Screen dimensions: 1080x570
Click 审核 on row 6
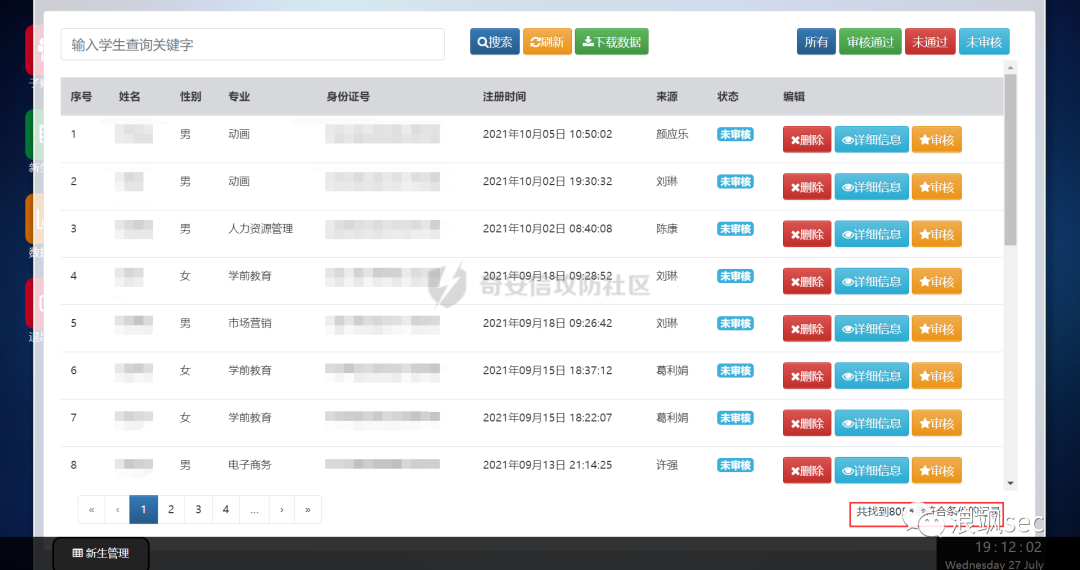click(936, 376)
